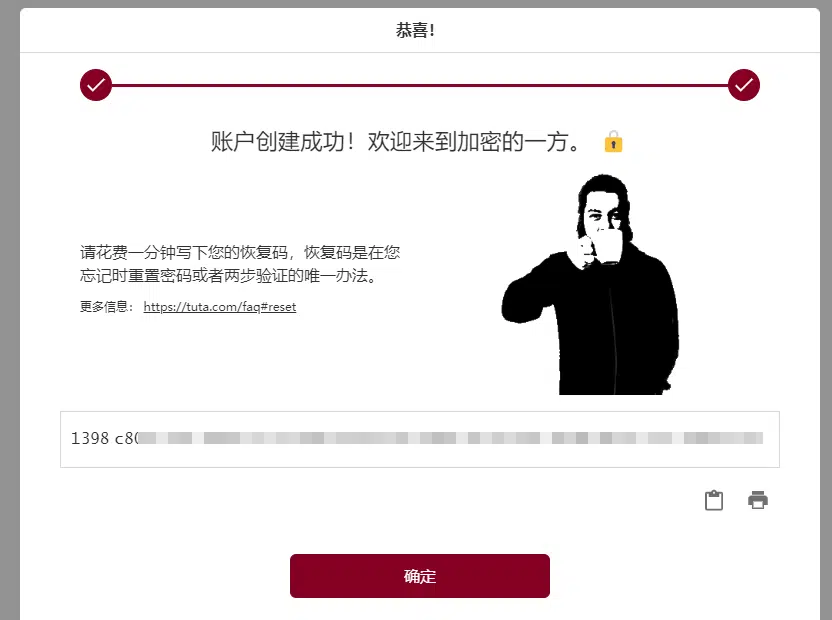The image size is (832, 620).
Task: Copy the recovery code with clipboard icon
Action: pos(714,500)
